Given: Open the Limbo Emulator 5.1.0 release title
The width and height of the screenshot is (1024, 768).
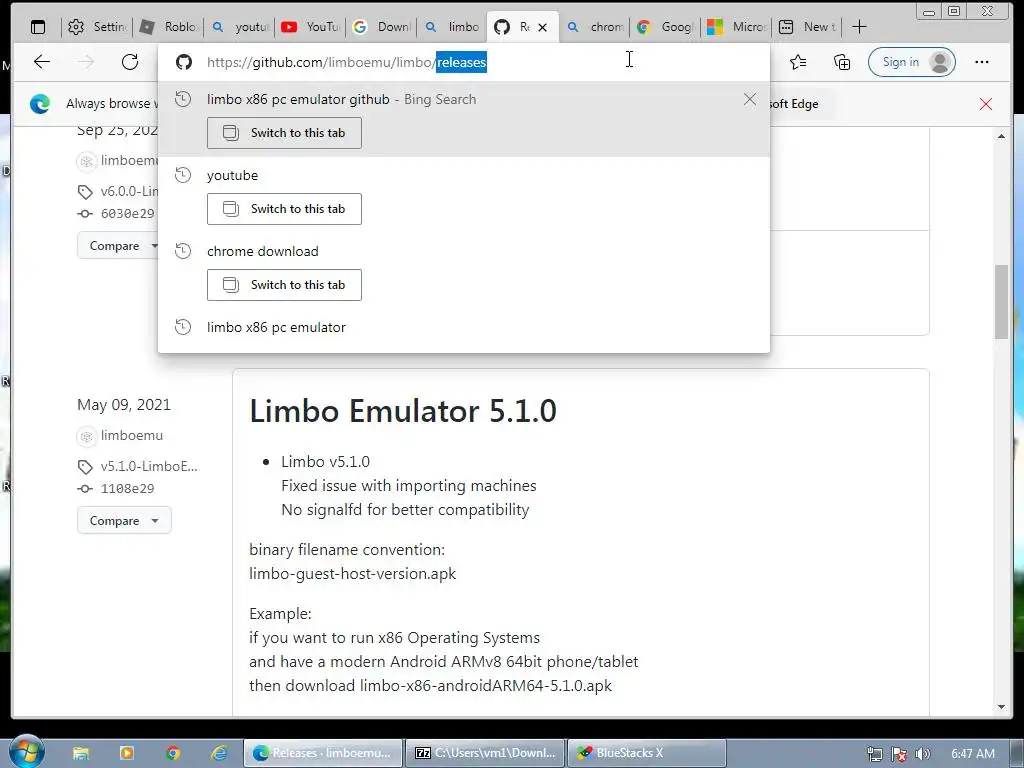Looking at the screenshot, I should coord(403,411).
